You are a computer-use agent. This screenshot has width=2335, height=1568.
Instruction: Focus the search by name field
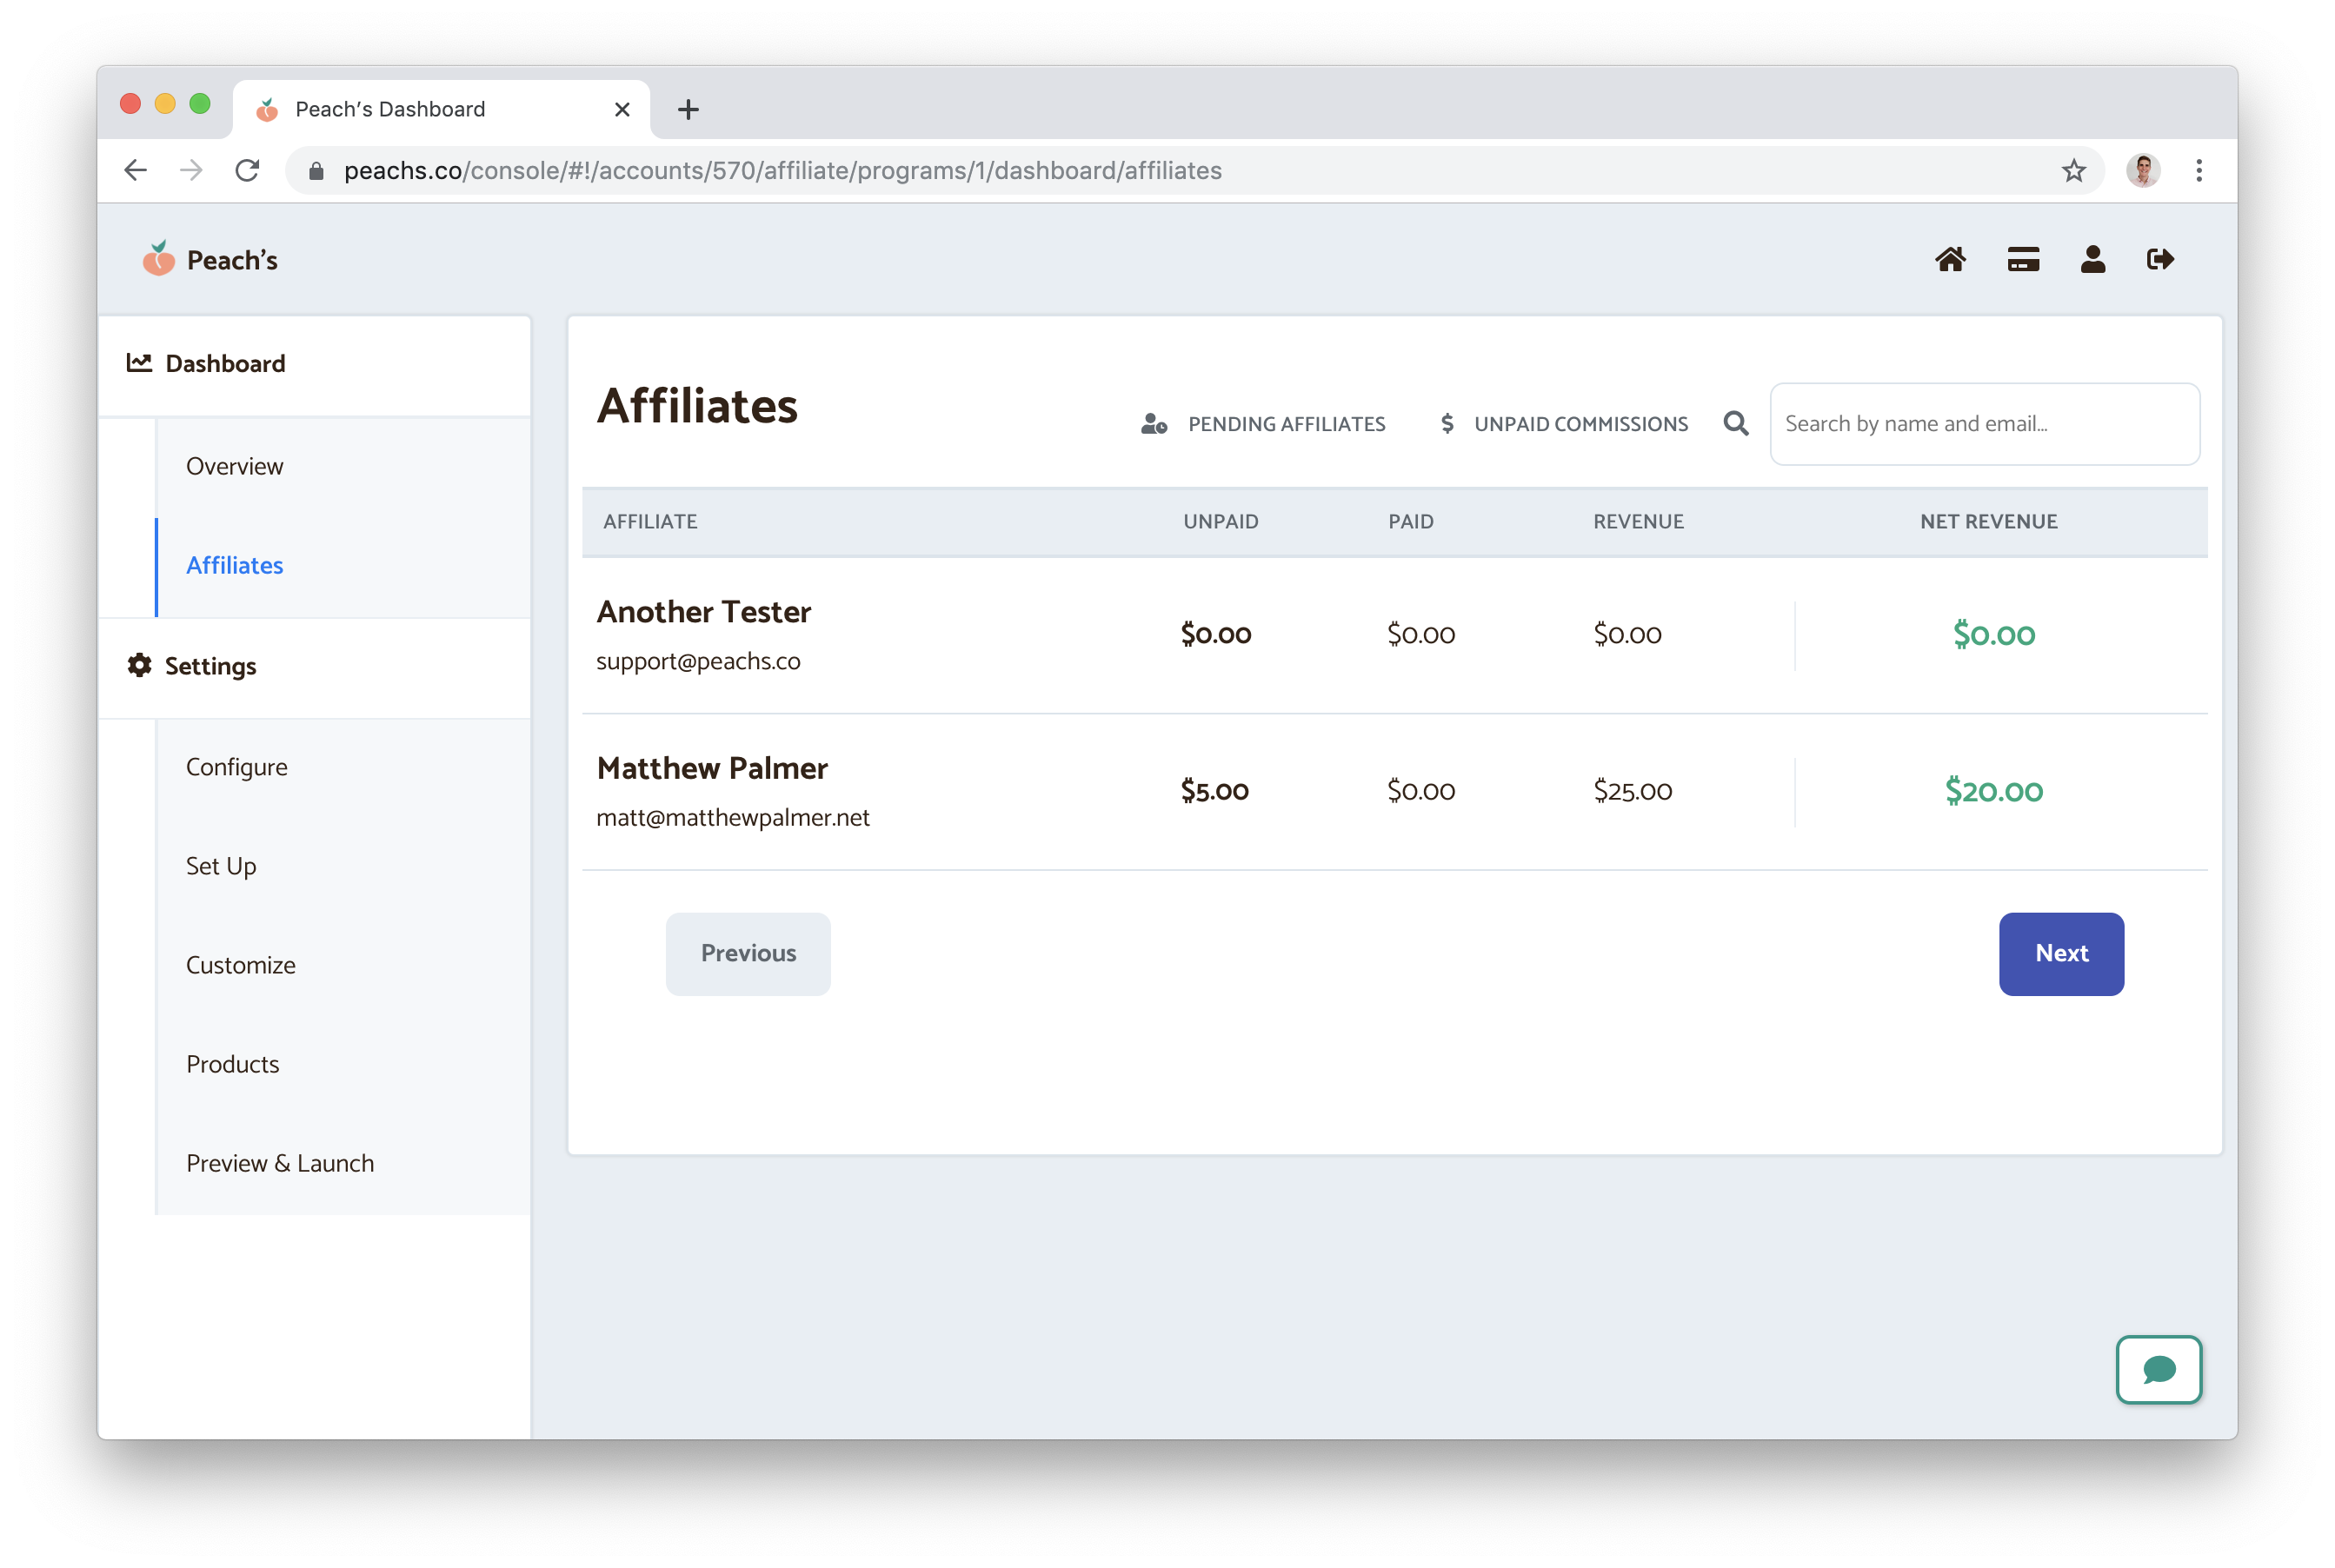tap(1984, 424)
